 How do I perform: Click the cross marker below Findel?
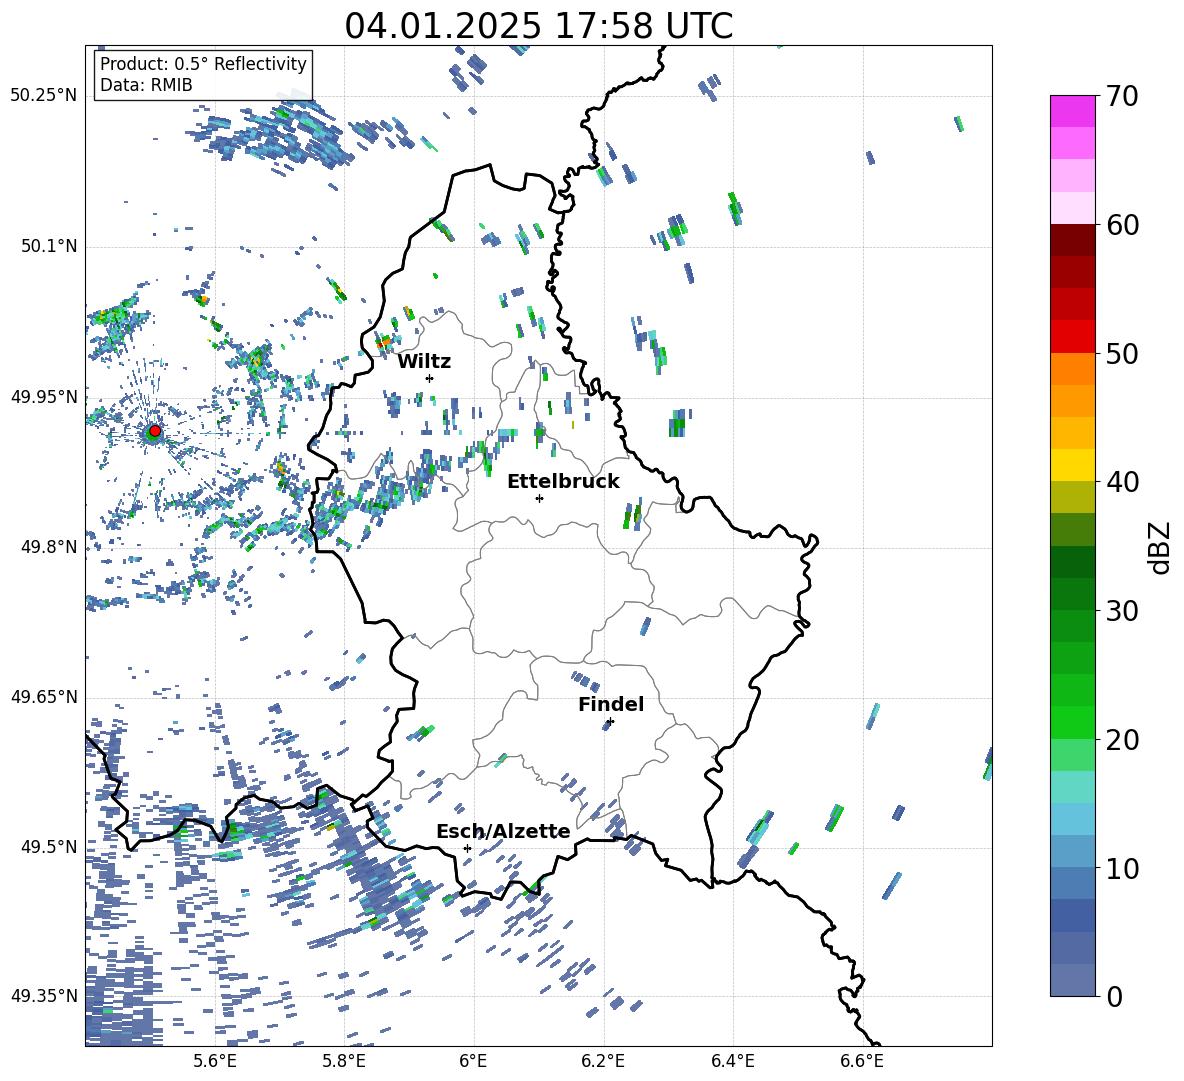coord(610,722)
